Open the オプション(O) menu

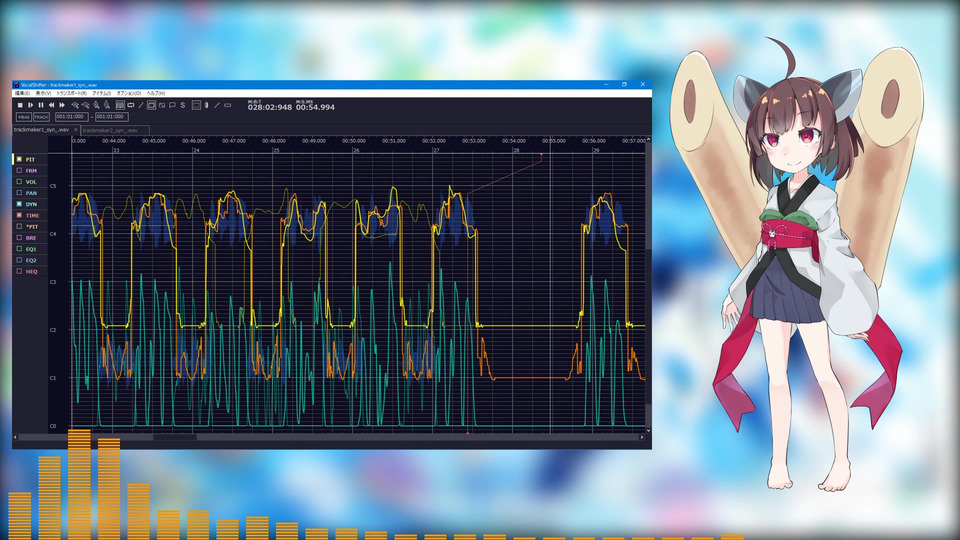pos(129,94)
